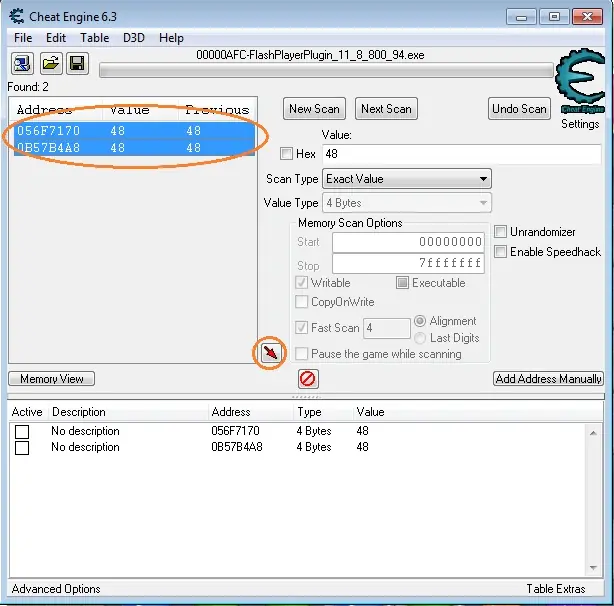Open the Table menu

[94, 38]
